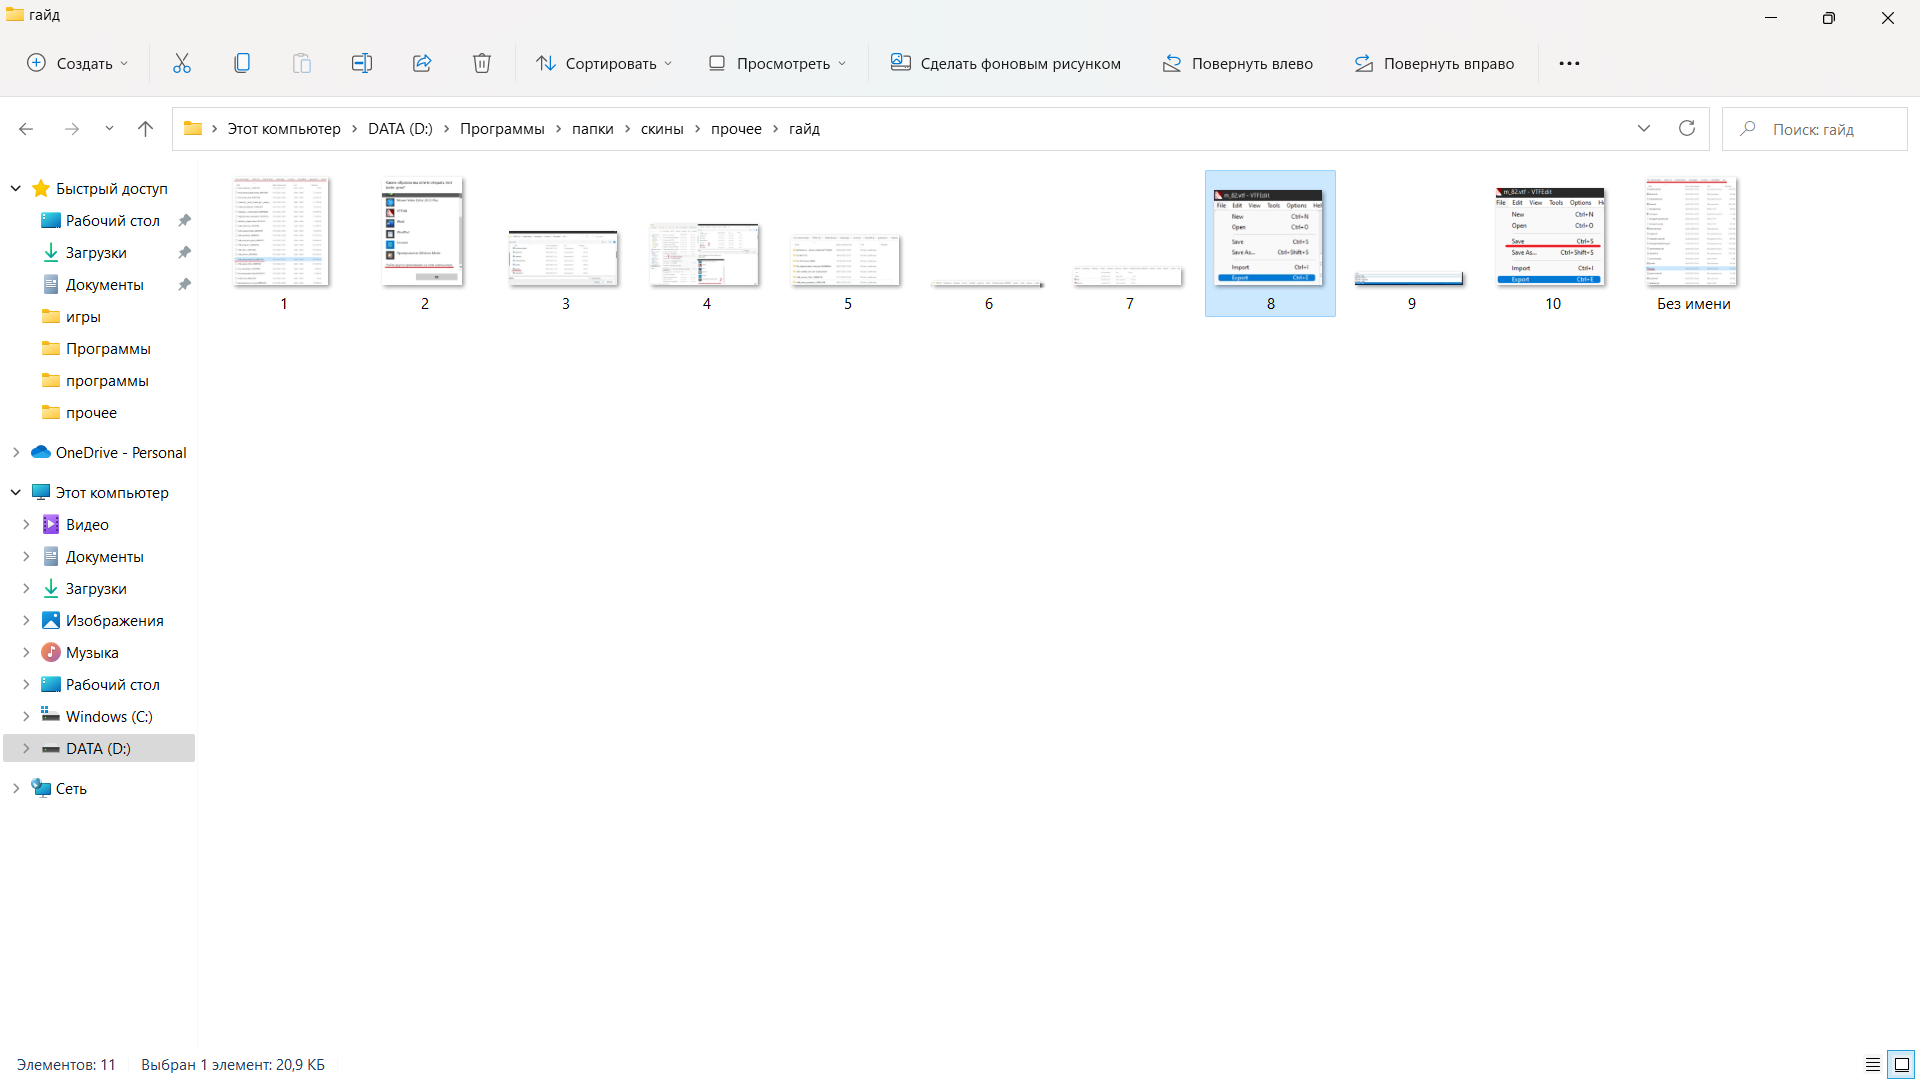
Task: Click the Rename icon in toolbar
Action: click(361, 63)
